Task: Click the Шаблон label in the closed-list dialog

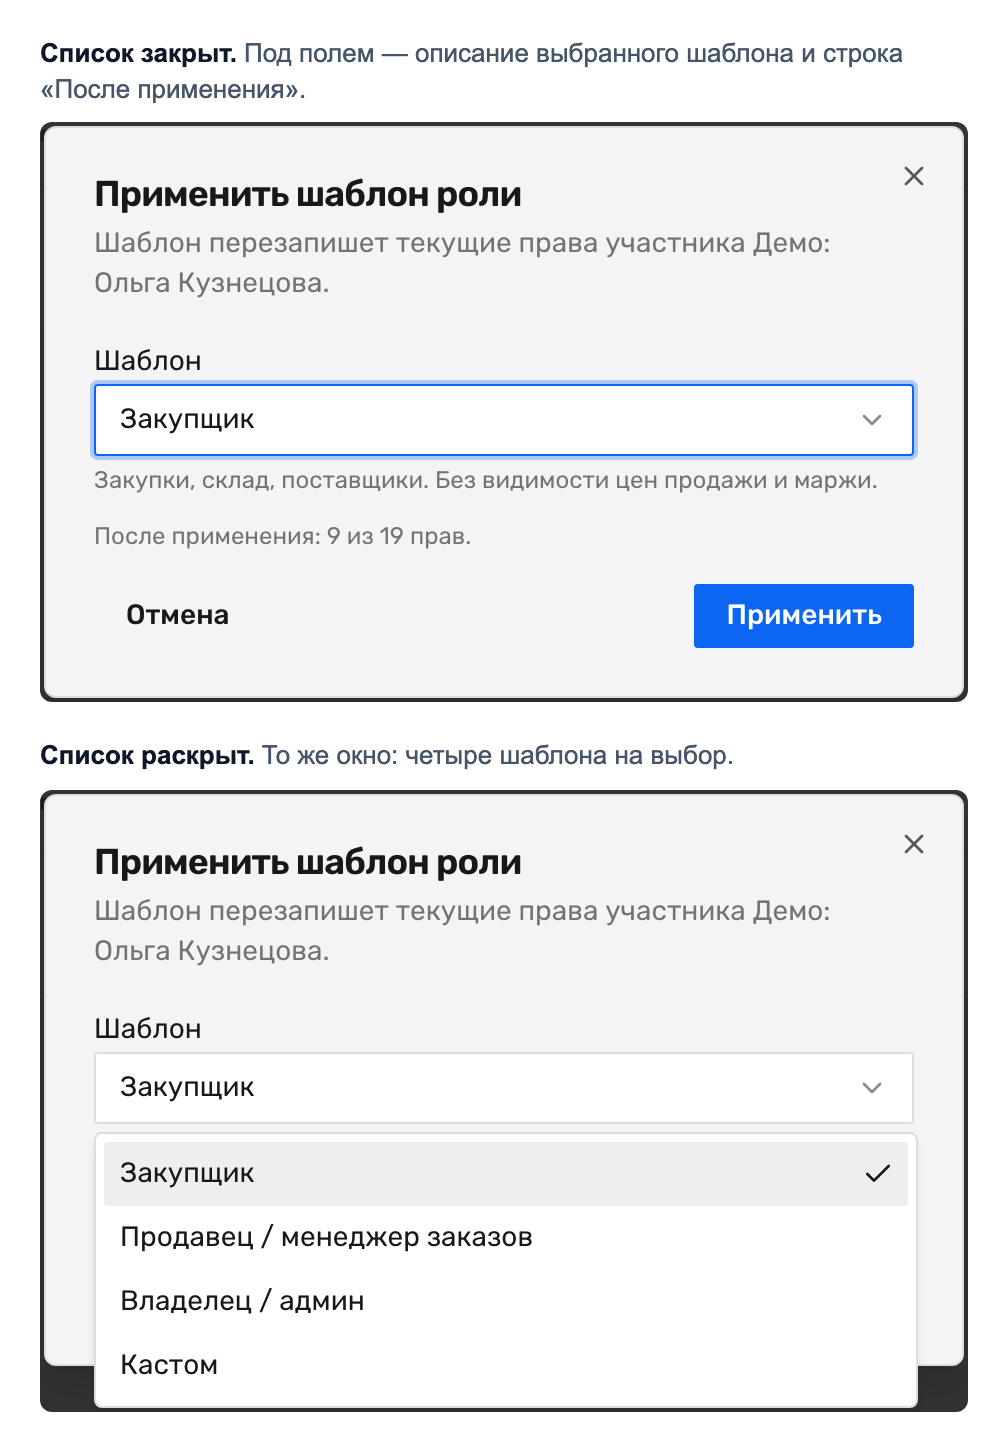Action: (148, 361)
